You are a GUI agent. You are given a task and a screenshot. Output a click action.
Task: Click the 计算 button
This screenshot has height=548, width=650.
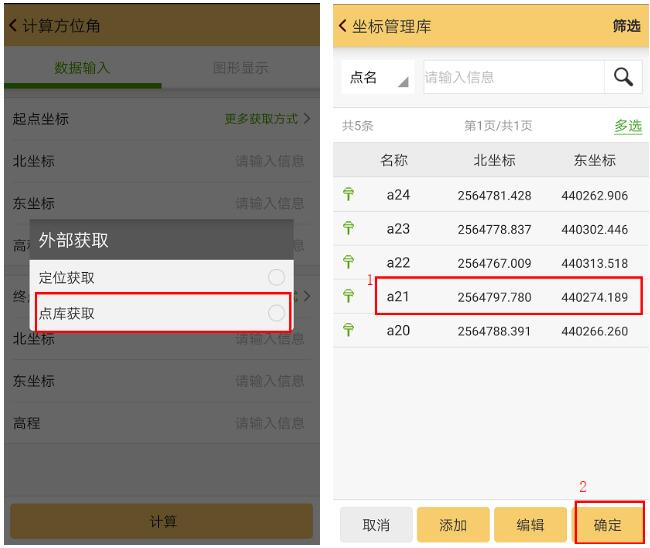(x=162, y=521)
